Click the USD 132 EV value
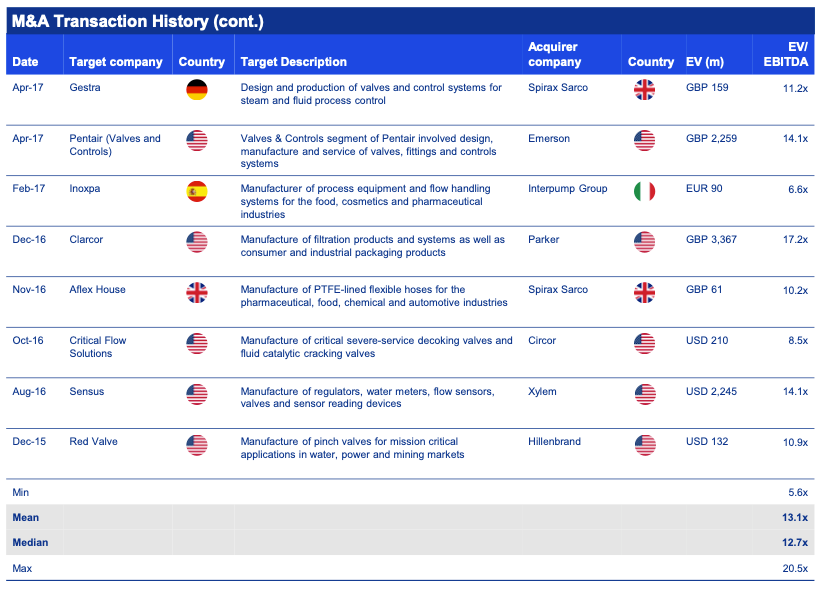 707,442
